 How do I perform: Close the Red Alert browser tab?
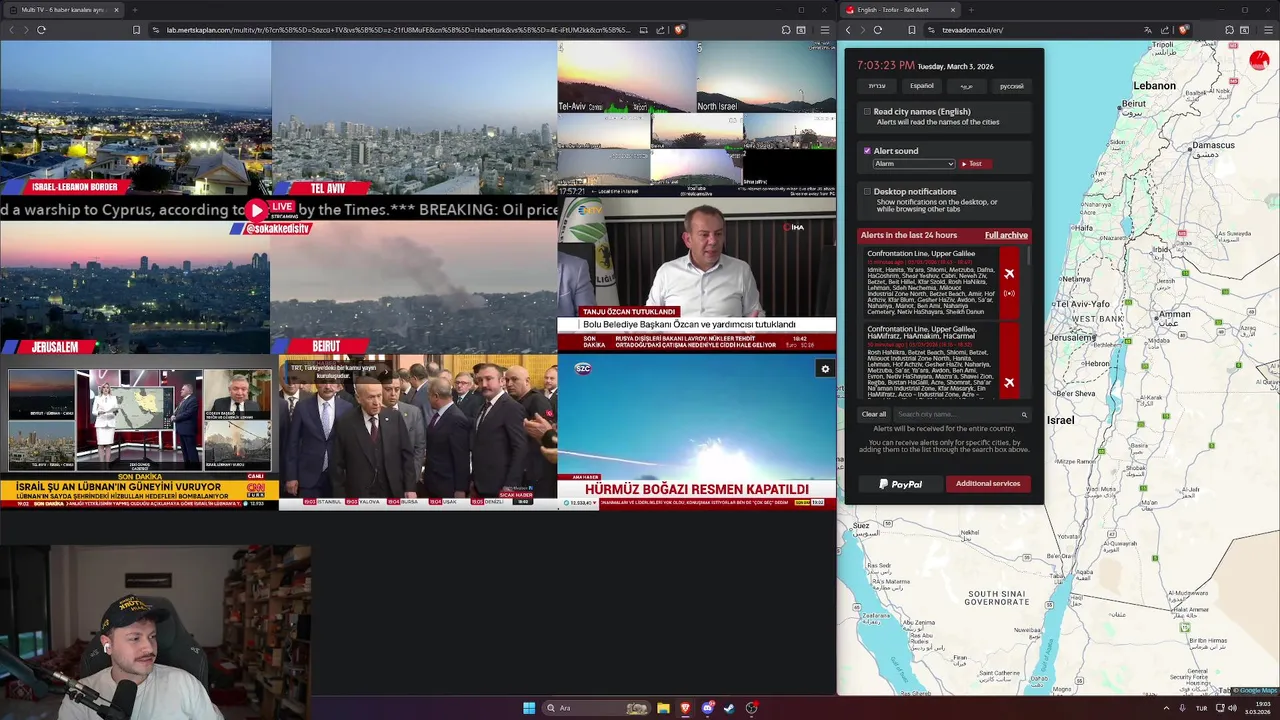pos(952,10)
